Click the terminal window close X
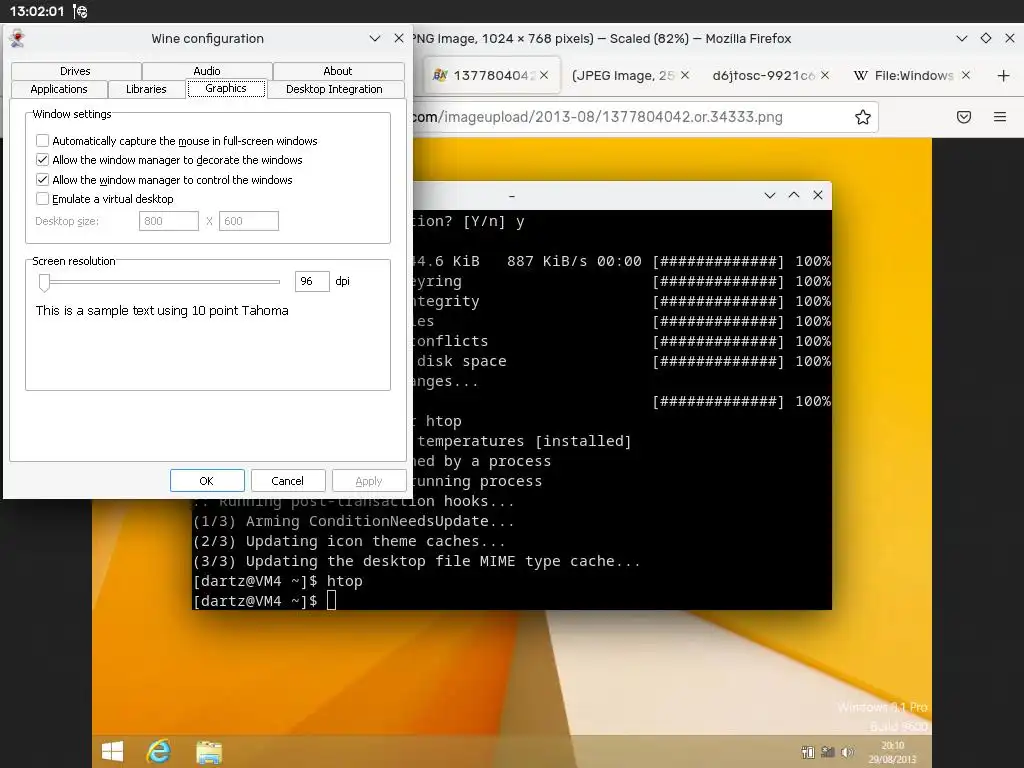This screenshot has width=1024, height=768. (818, 195)
